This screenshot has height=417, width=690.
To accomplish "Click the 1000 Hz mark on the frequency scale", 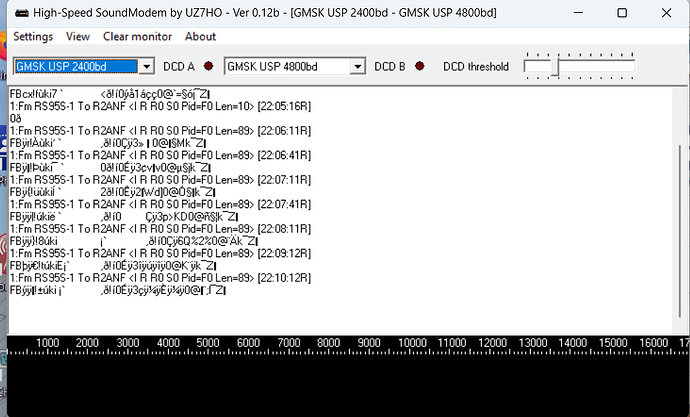I will coord(48,344).
